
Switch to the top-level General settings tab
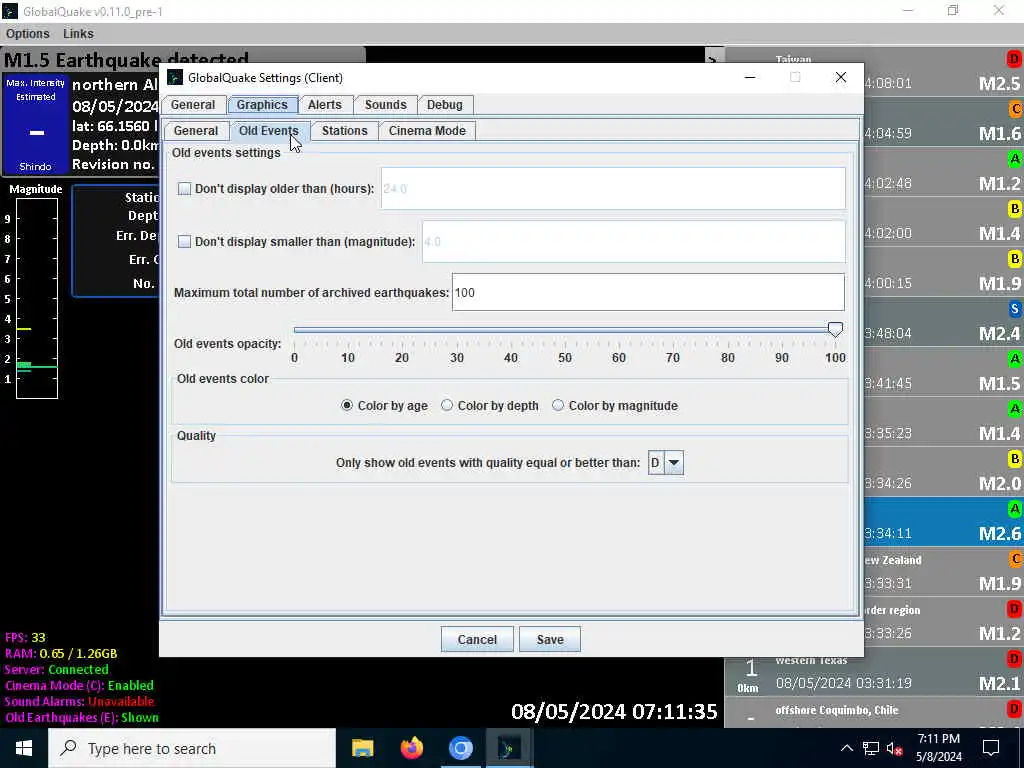pyautogui.click(x=193, y=104)
